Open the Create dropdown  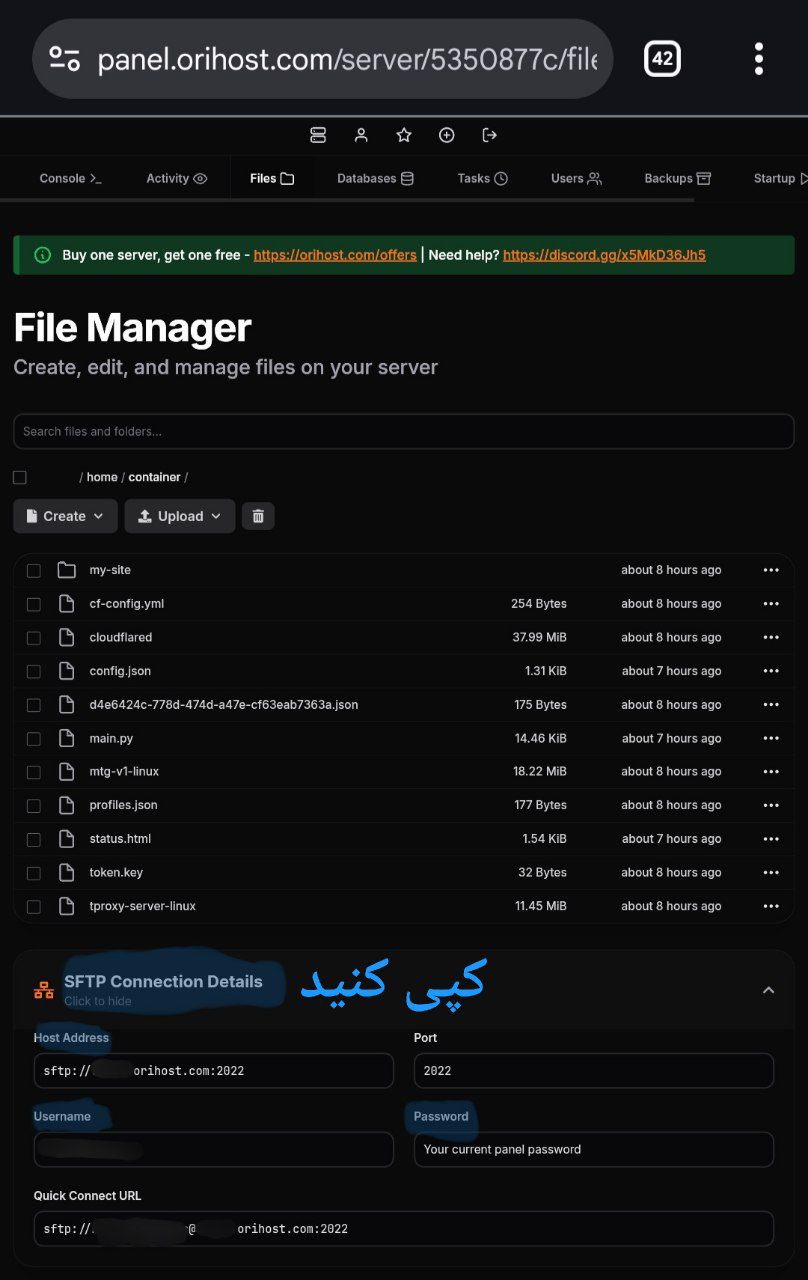(x=65, y=516)
